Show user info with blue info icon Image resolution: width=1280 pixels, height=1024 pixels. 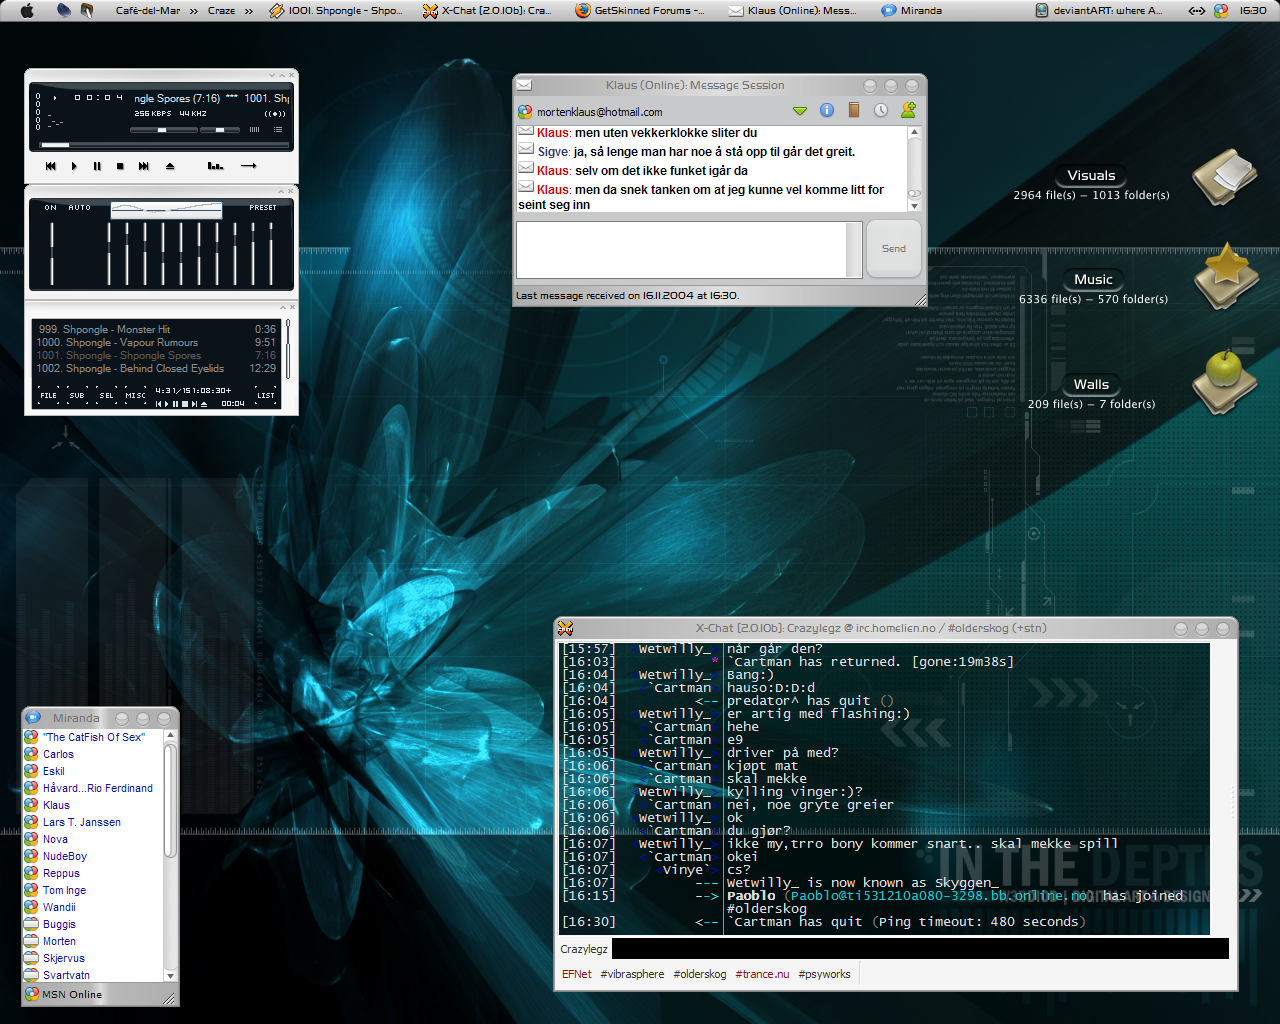coord(827,110)
